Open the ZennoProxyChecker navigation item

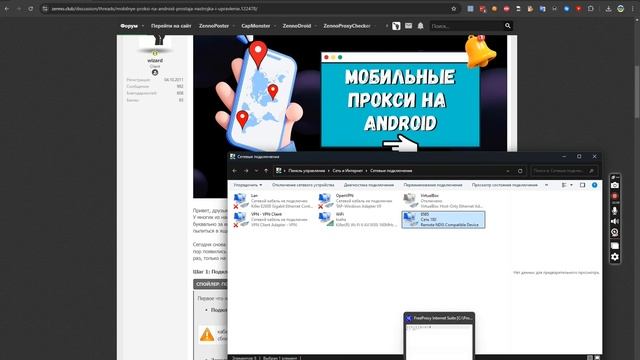[x=347, y=26]
